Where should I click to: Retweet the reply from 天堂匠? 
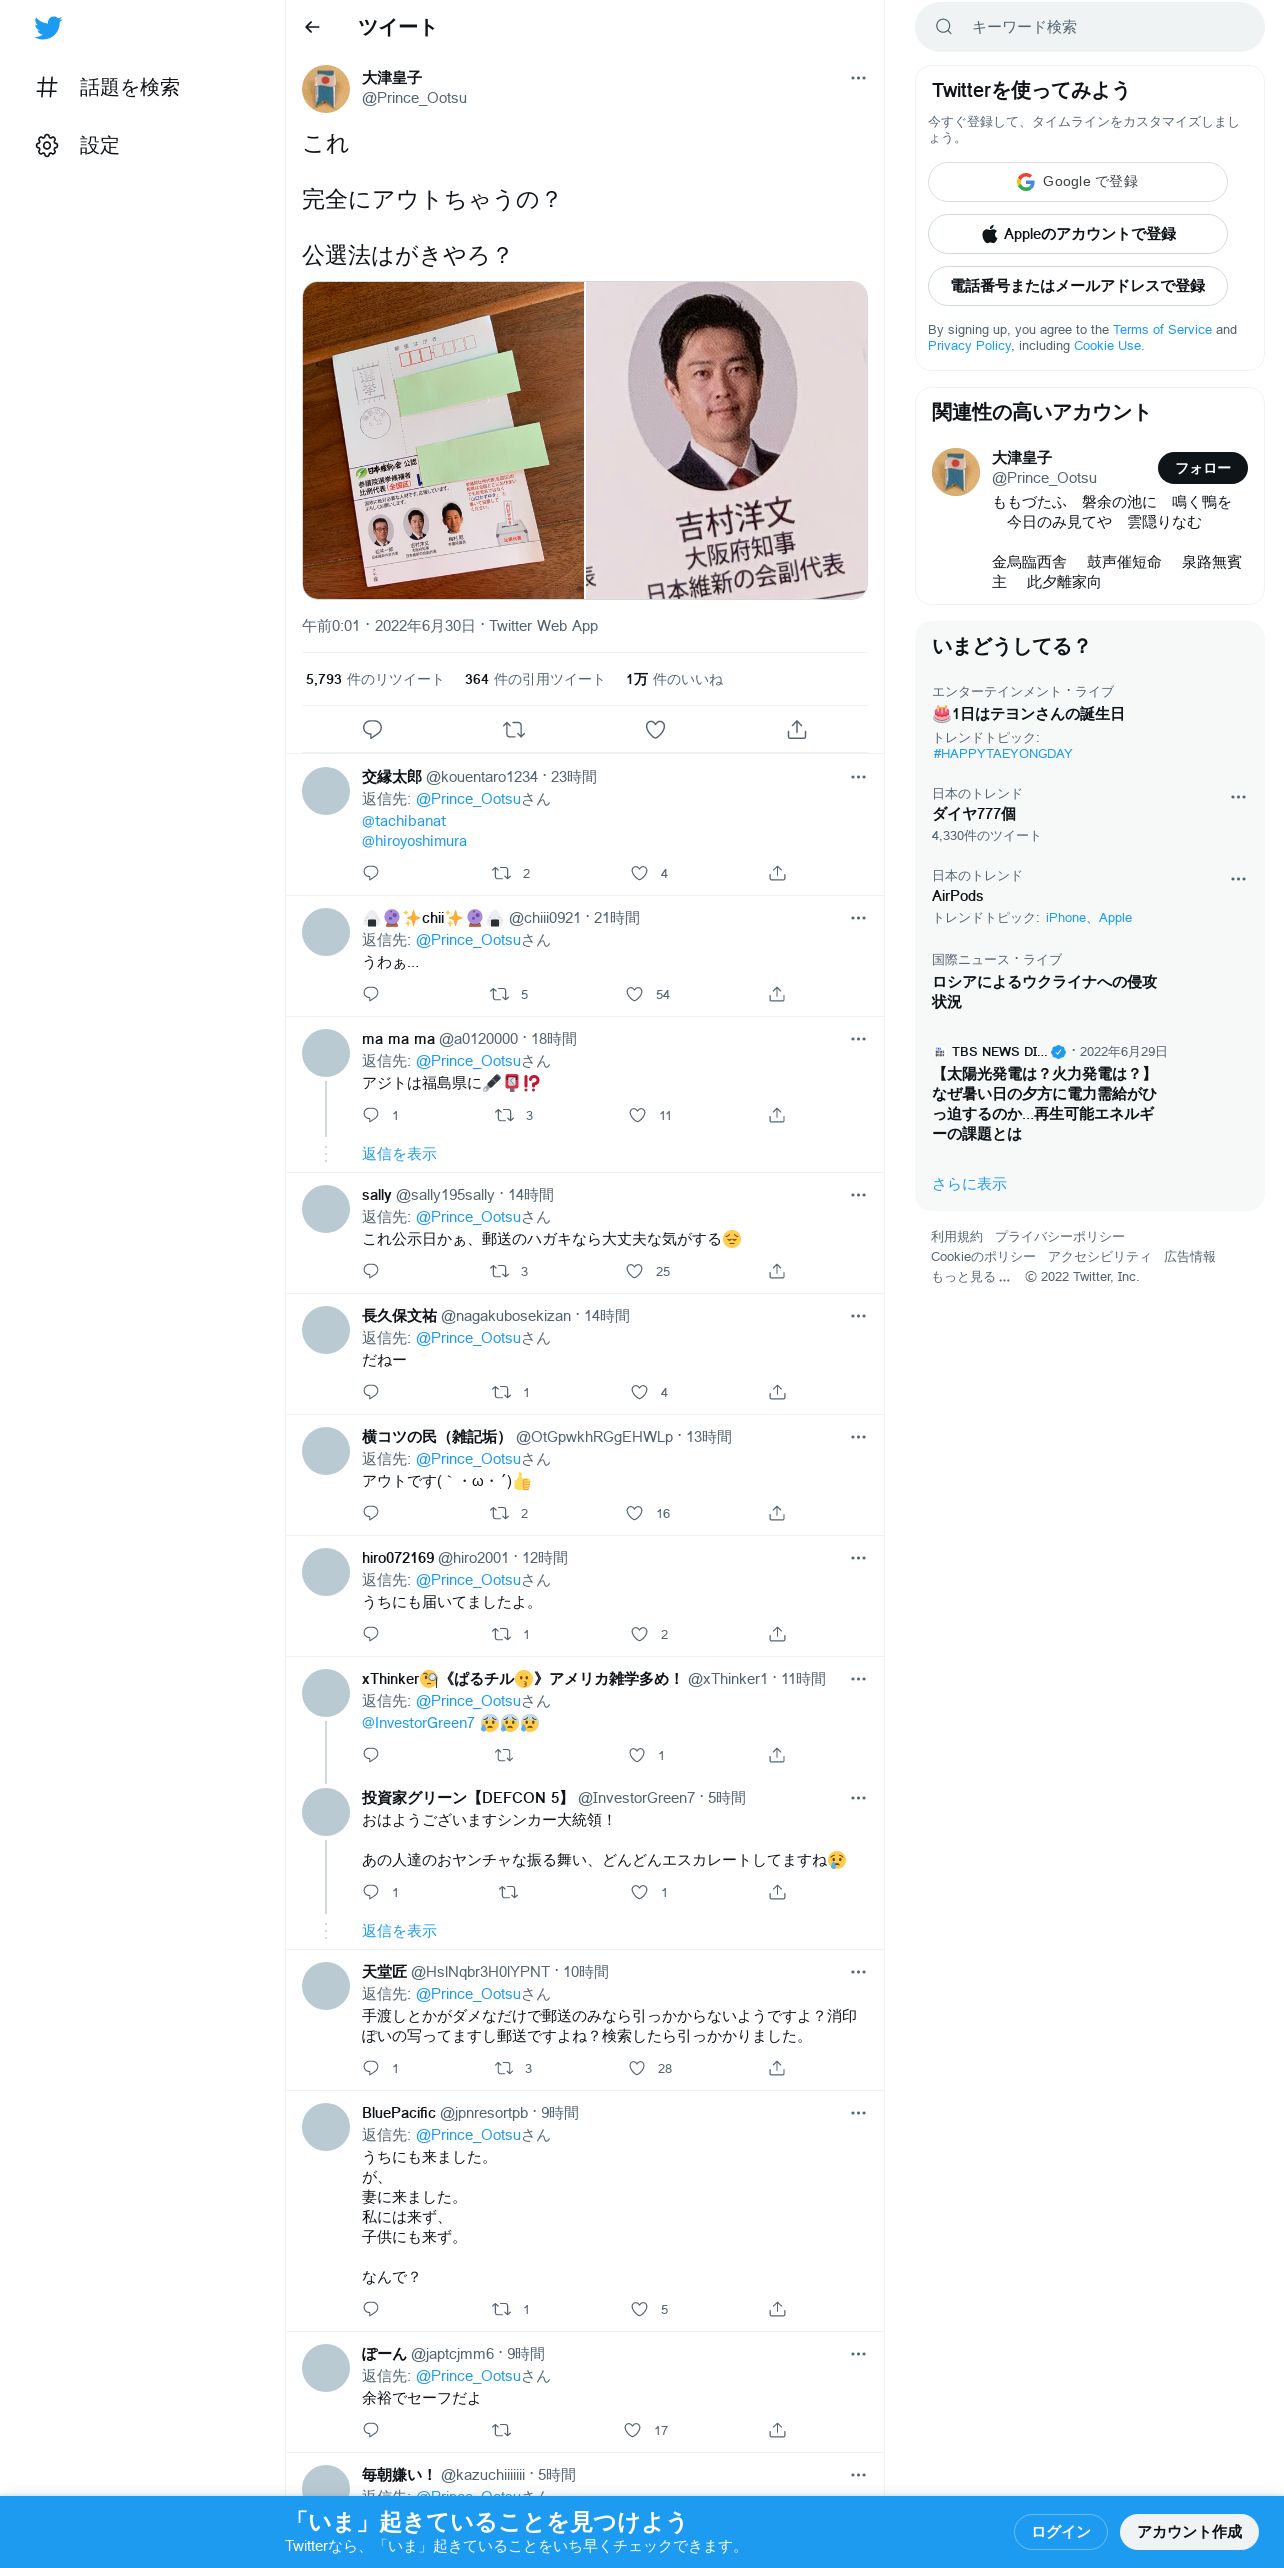coord(504,2068)
